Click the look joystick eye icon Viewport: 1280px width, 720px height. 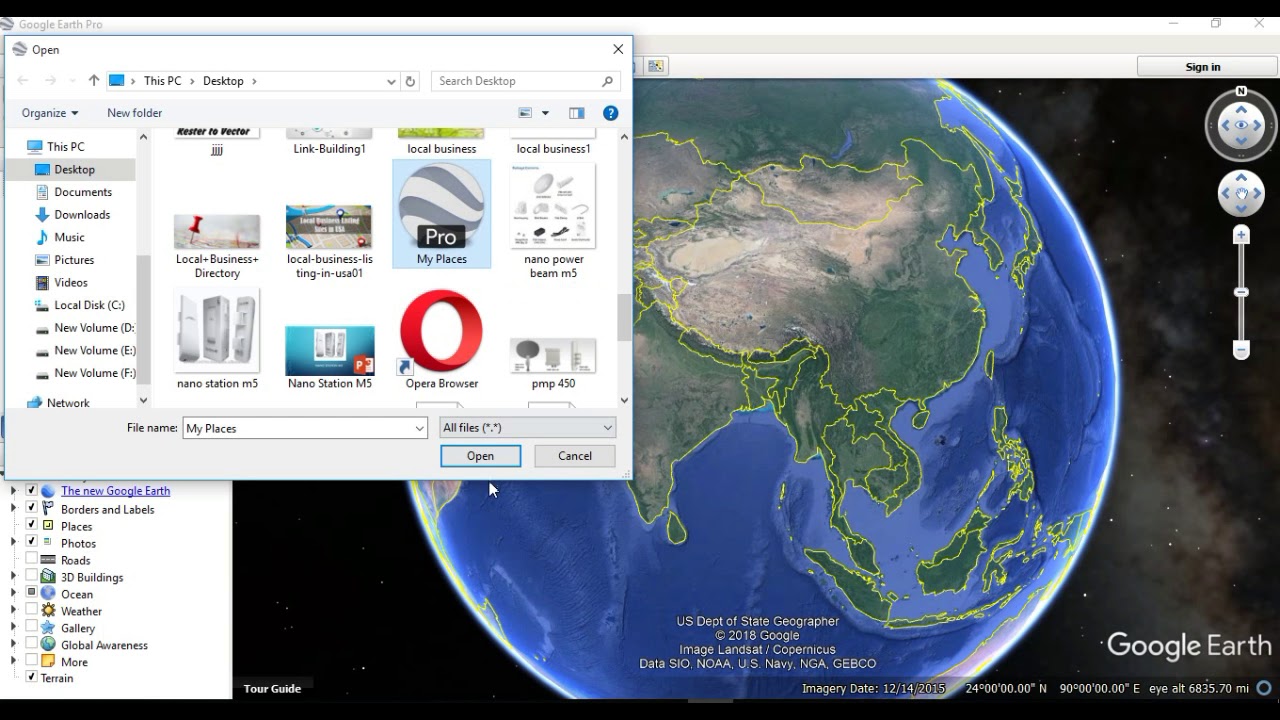1241,125
